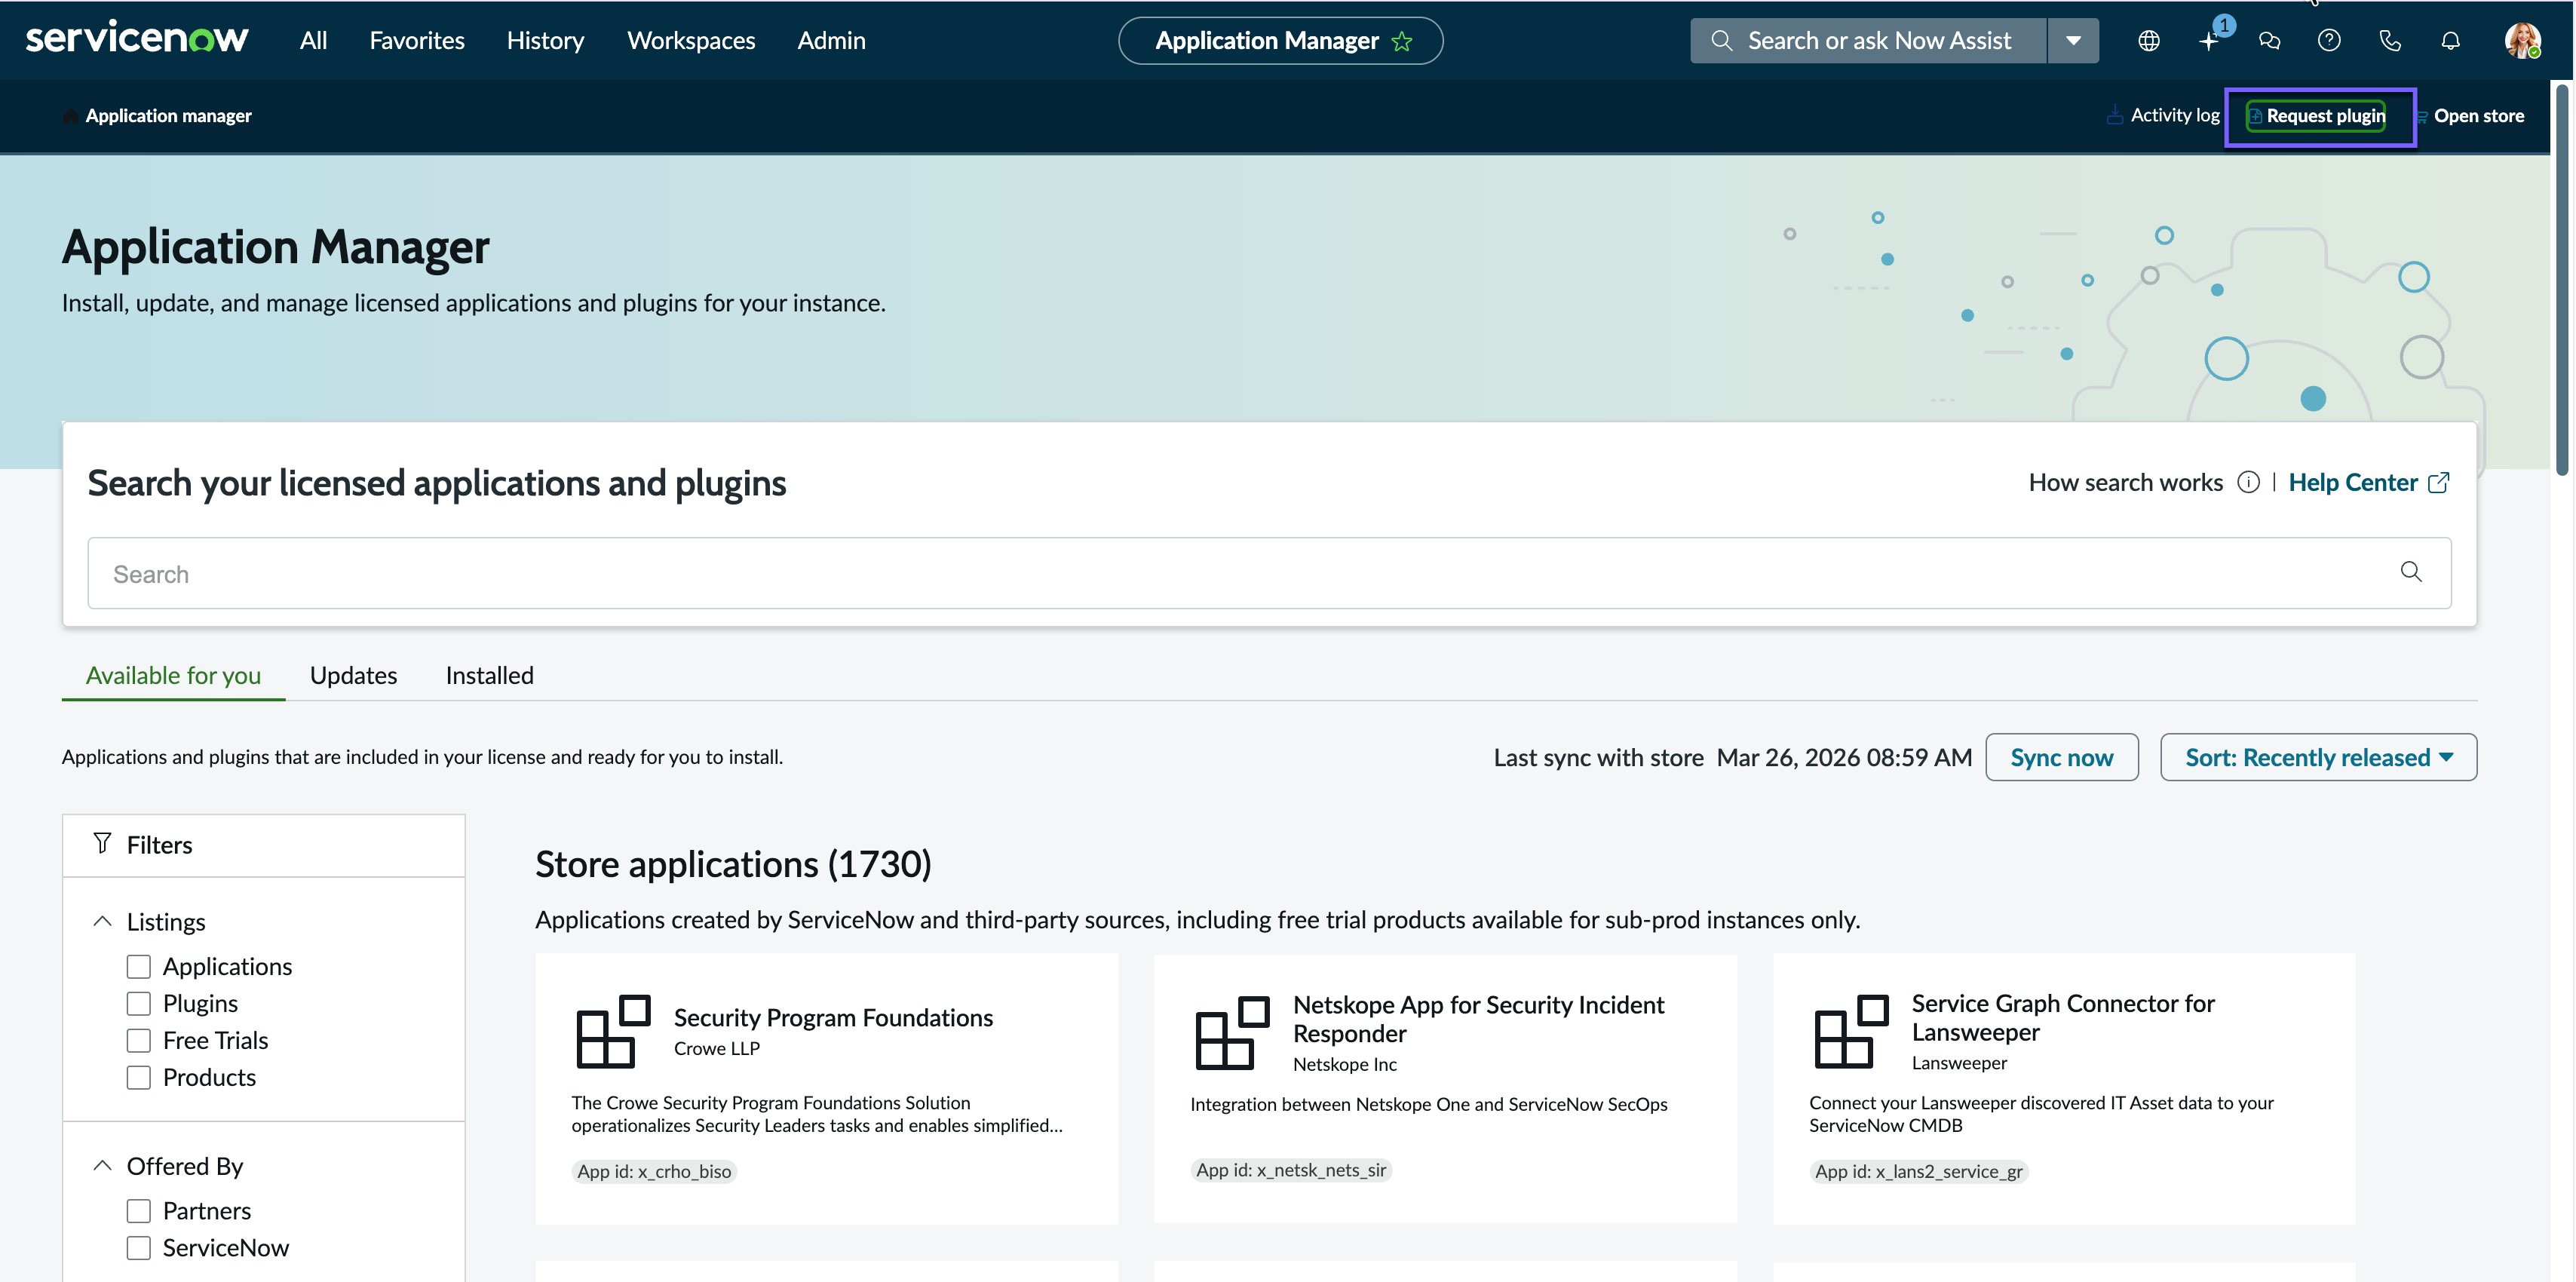Open the notifications bell
This screenshot has height=1282, width=2576.
click(2450, 40)
